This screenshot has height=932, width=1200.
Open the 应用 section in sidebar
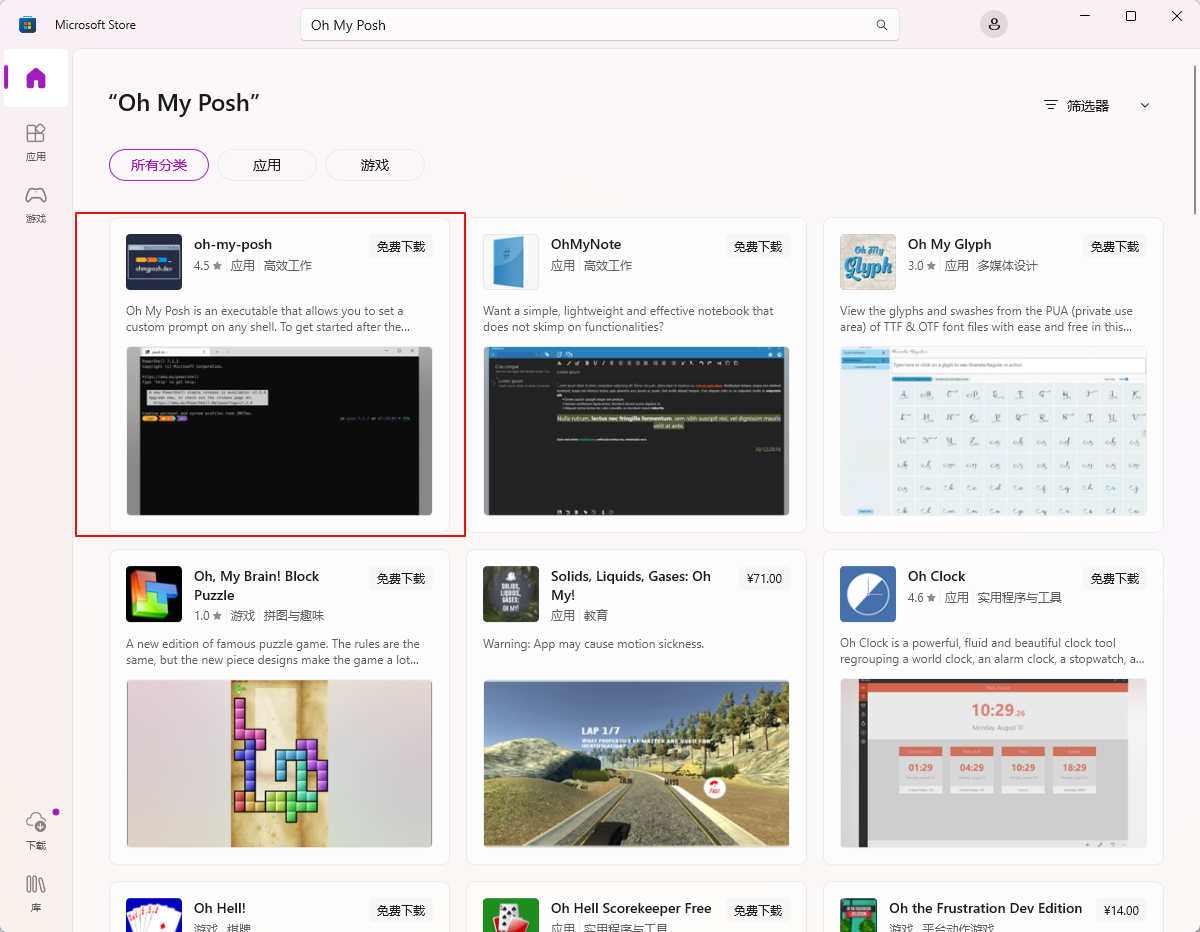tap(36, 142)
